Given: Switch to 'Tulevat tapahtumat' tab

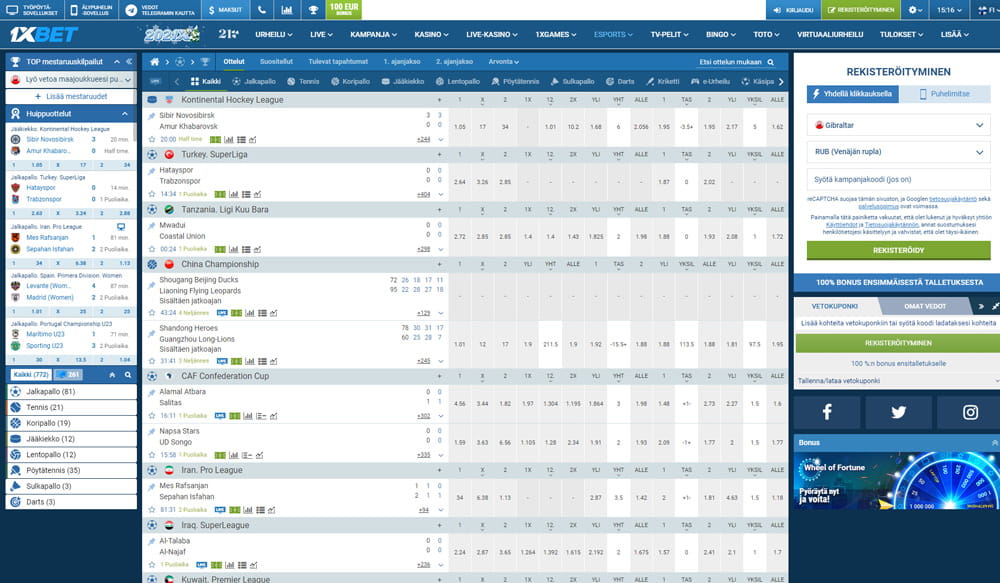Looking at the screenshot, I should [338, 62].
